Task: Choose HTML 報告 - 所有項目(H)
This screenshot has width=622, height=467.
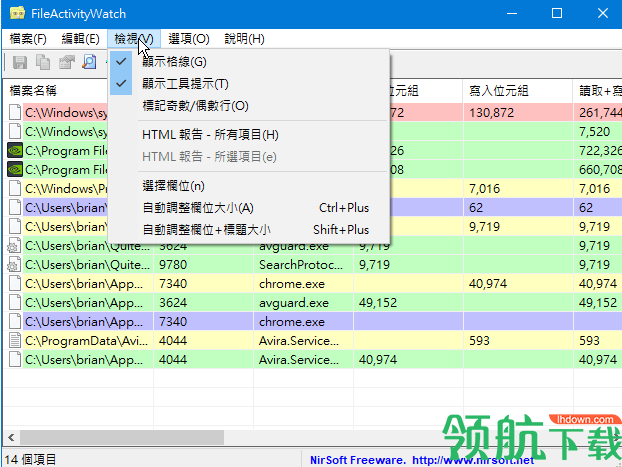Action: pos(249,135)
